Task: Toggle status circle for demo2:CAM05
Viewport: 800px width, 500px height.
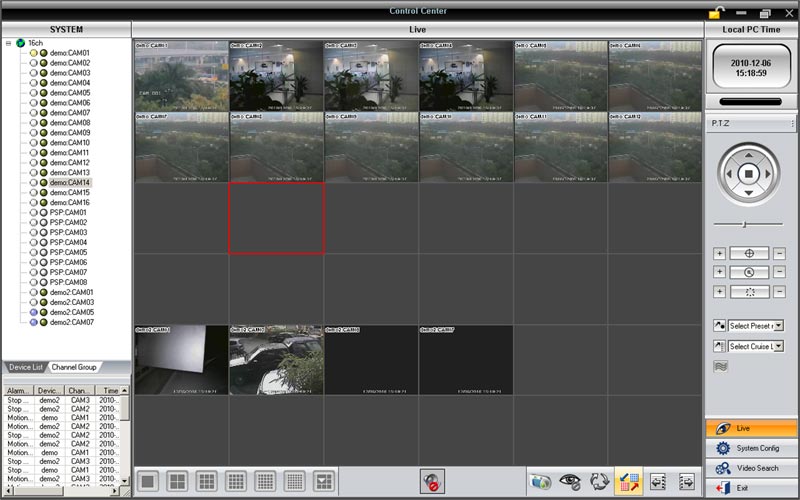Action: (x=34, y=312)
